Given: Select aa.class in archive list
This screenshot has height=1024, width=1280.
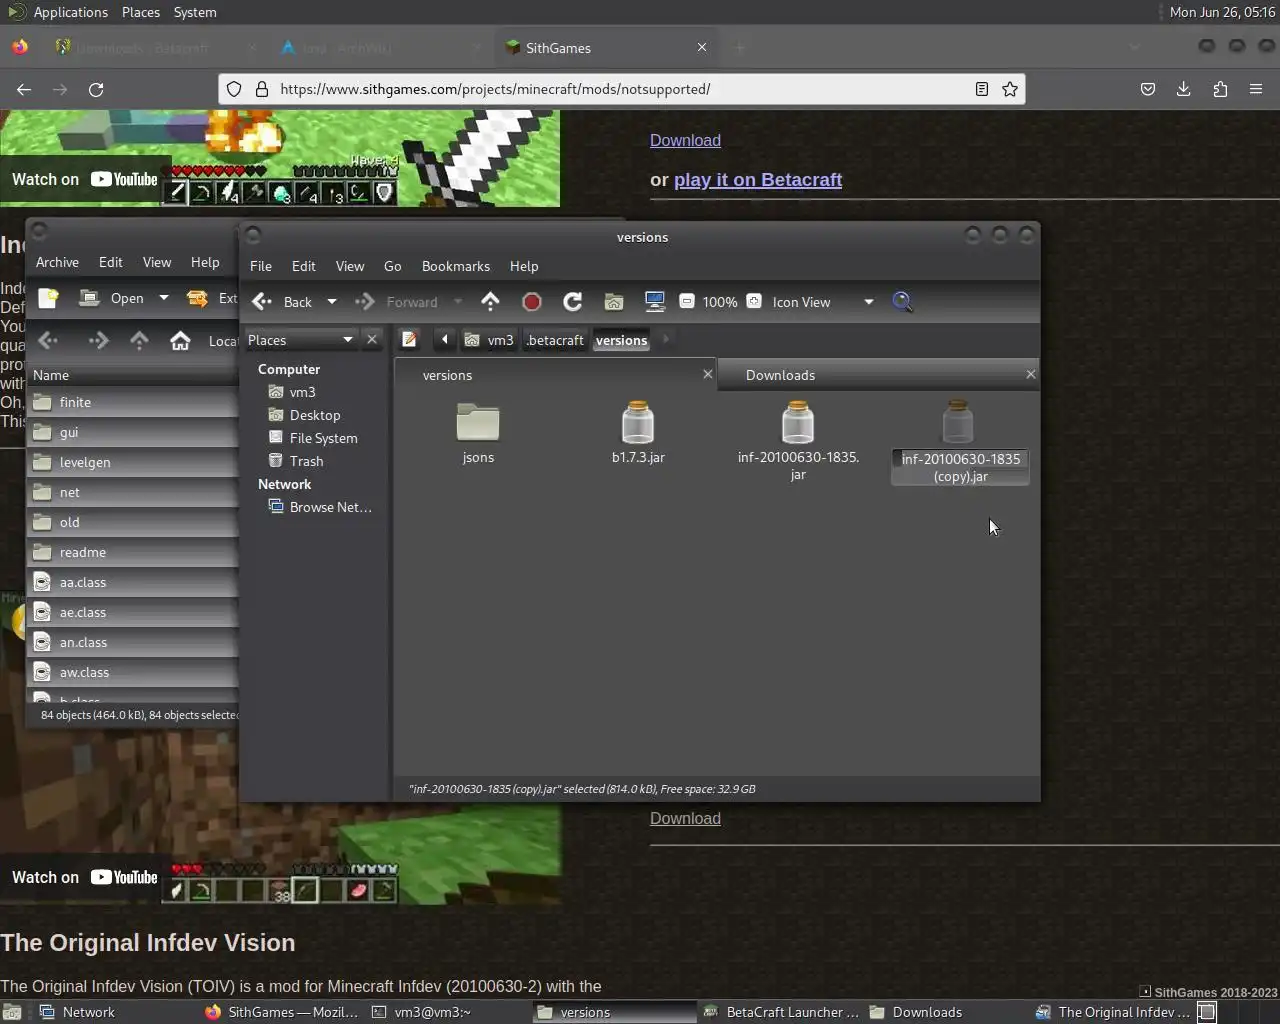Looking at the screenshot, I should point(133,582).
